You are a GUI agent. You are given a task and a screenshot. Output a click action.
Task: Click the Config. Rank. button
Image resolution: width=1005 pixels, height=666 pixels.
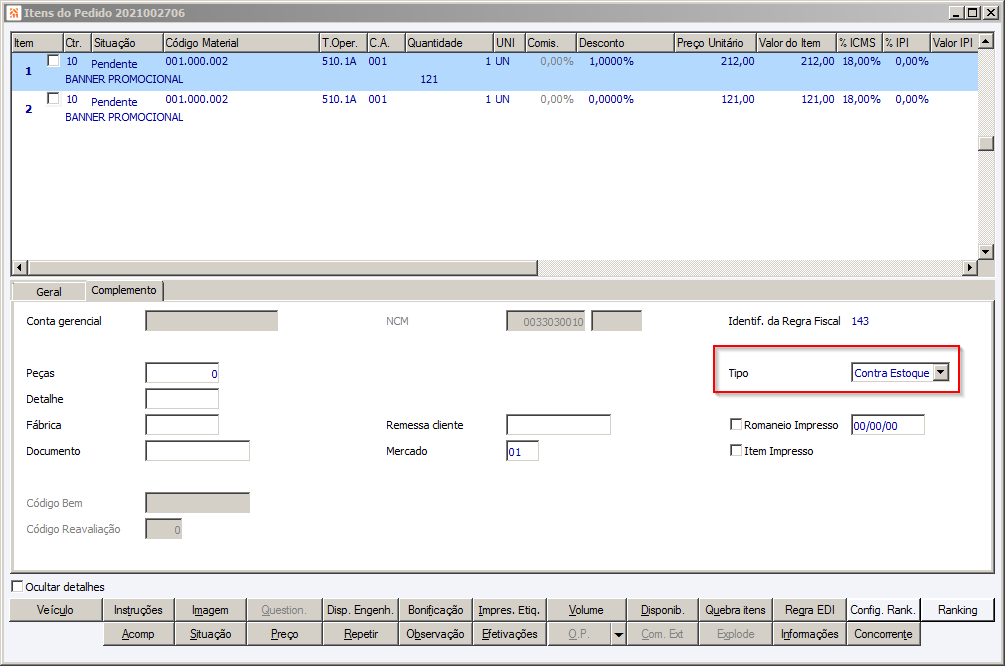(x=883, y=610)
